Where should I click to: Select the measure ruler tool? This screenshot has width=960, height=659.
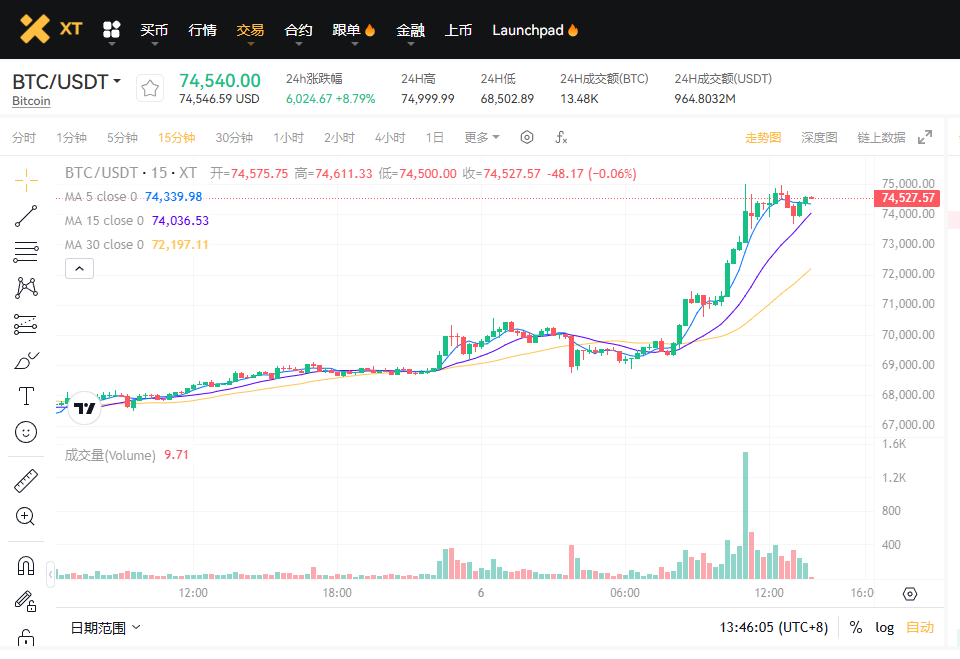[25, 480]
